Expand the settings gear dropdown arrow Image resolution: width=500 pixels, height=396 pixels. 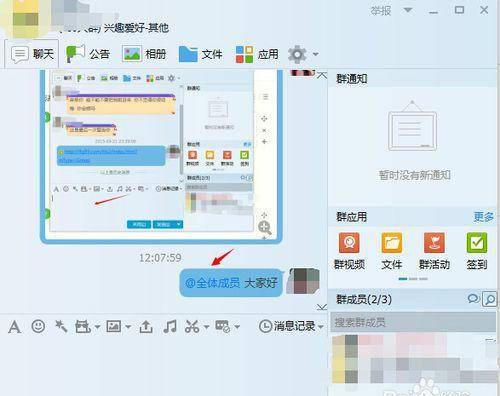click(x=315, y=54)
